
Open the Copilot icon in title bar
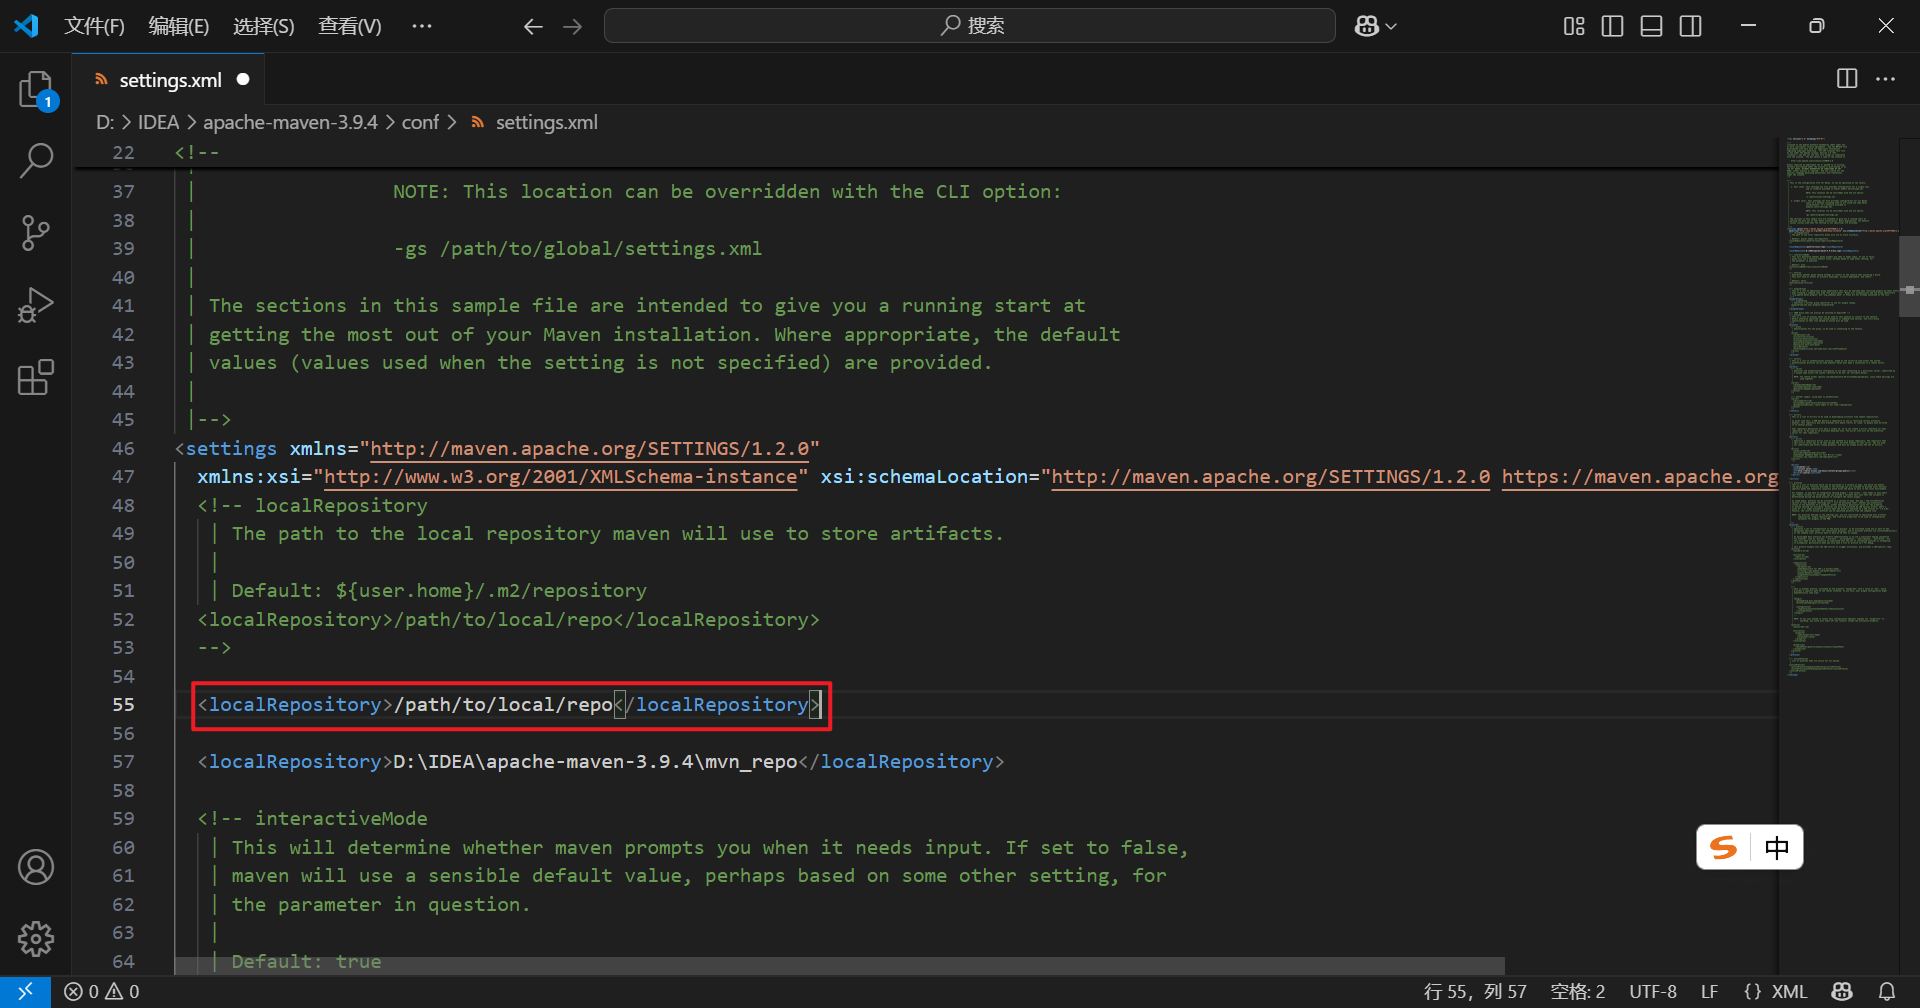[1366, 26]
